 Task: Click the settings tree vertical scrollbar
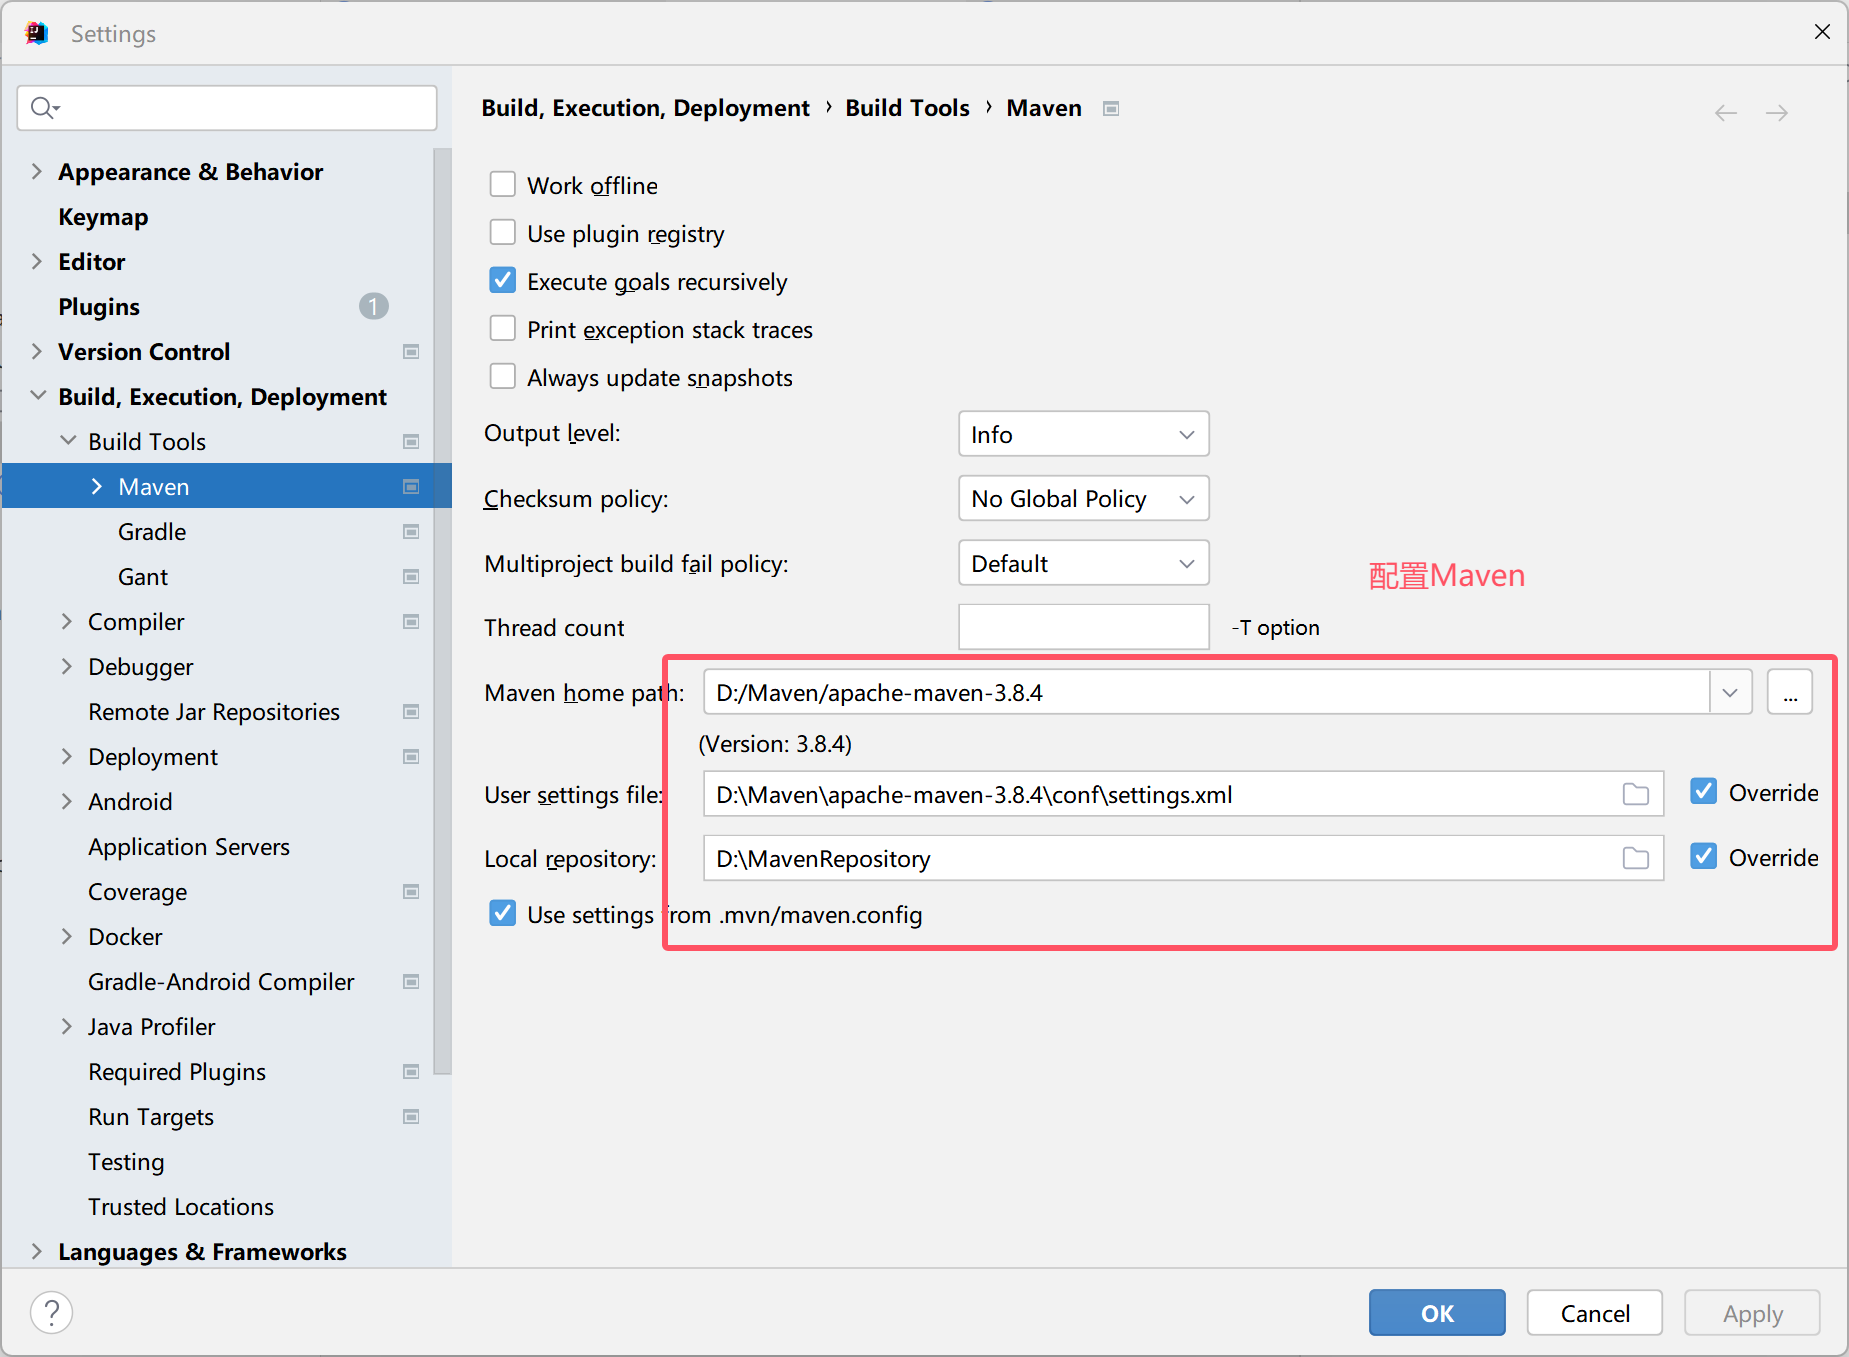[x=443, y=612]
